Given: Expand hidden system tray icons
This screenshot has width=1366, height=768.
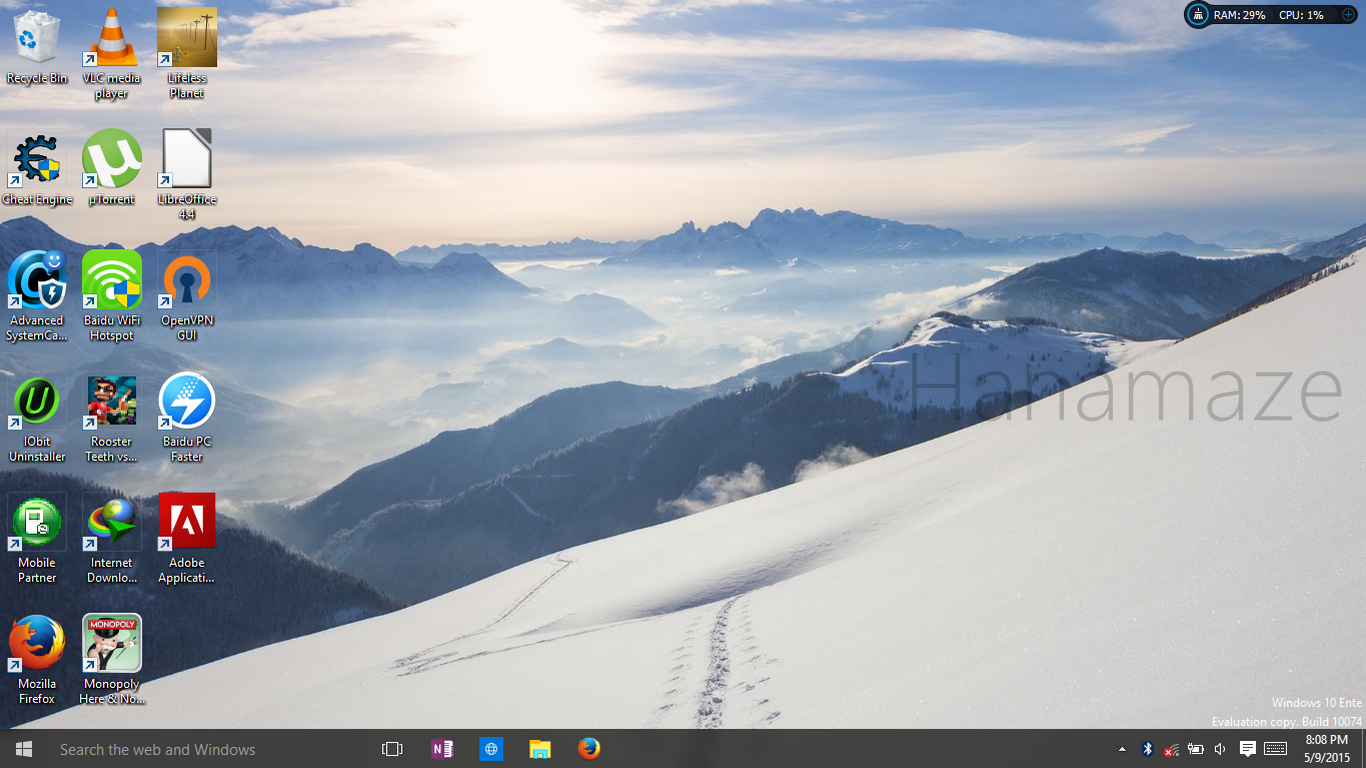Looking at the screenshot, I should pyautogui.click(x=1121, y=748).
